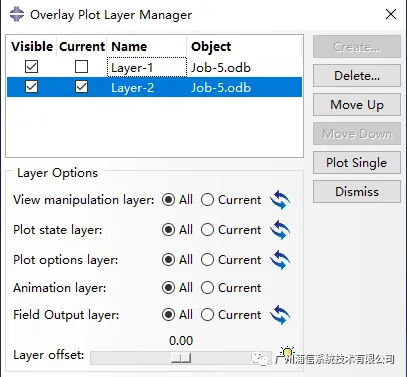The width and height of the screenshot is (407, 377).
Task: Toggle Visible checkbox for Layer-2
Action: point(31,87)
